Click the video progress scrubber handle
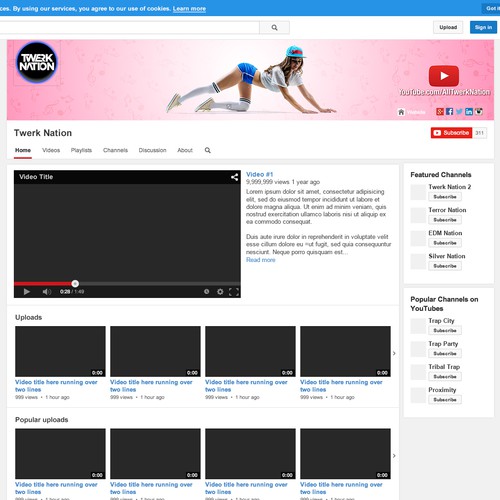500x500 pixels. (x=75, y=284)
